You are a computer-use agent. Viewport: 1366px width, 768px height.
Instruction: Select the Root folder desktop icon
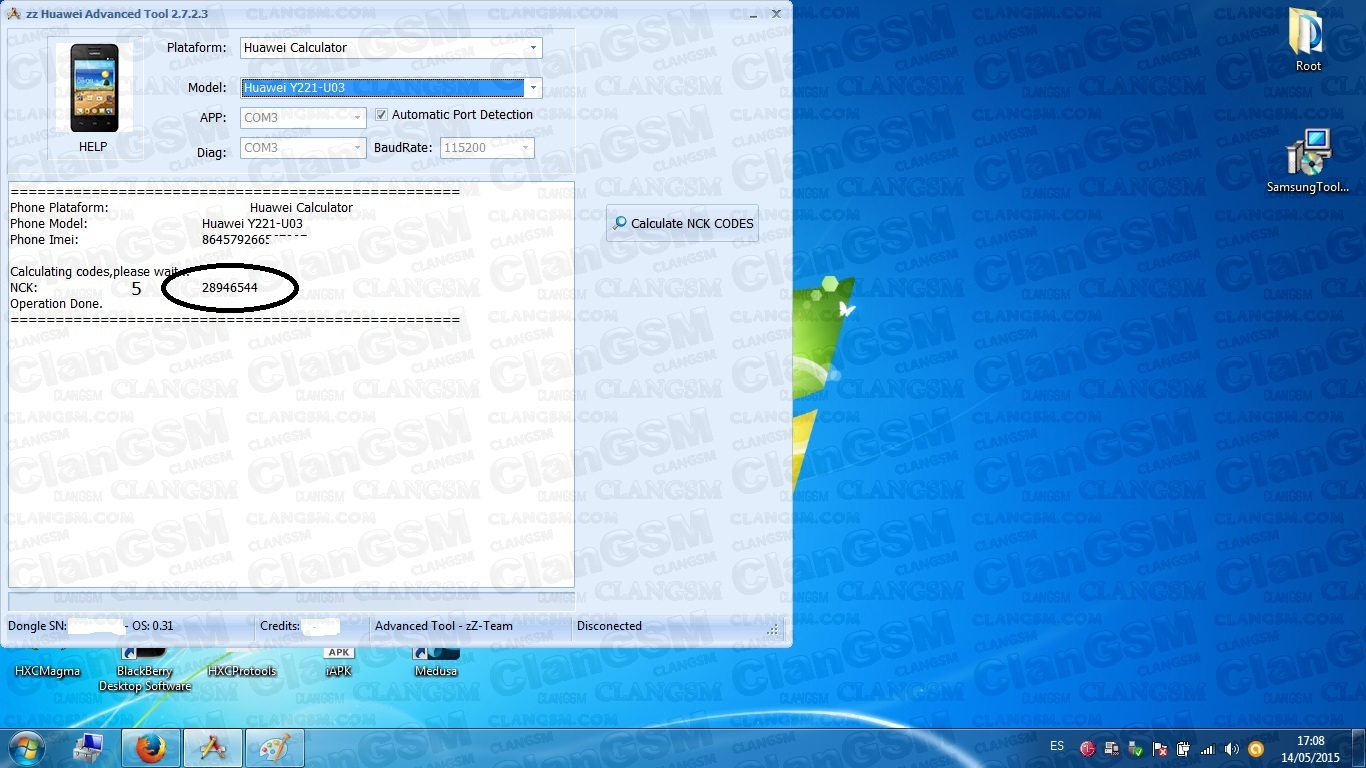pos(1308,41)
